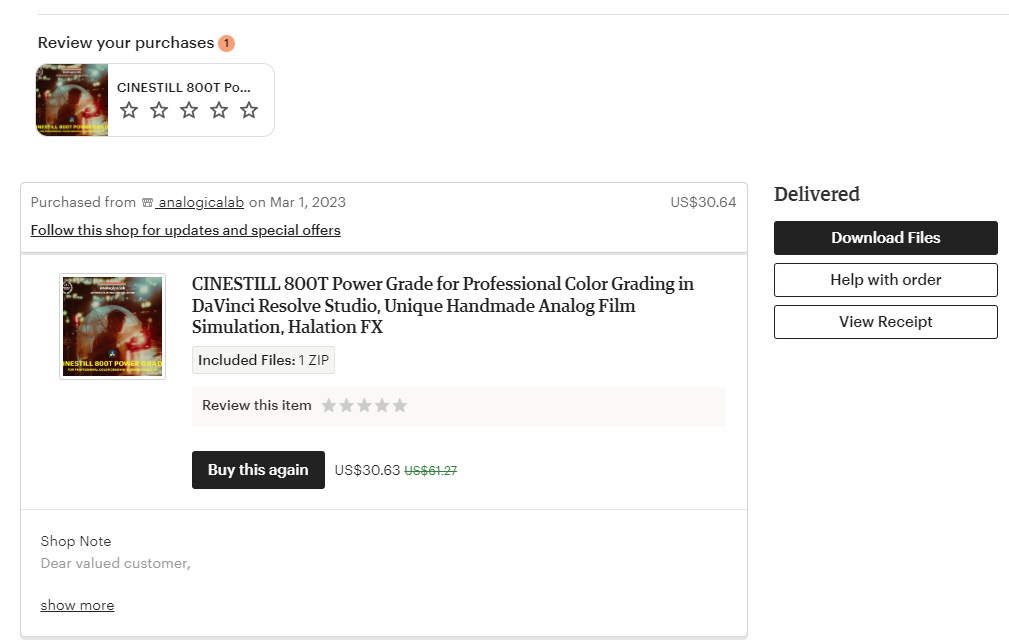Rate five stars in top review card
This screenshot has height=642, width=1009.
[249, 110]
